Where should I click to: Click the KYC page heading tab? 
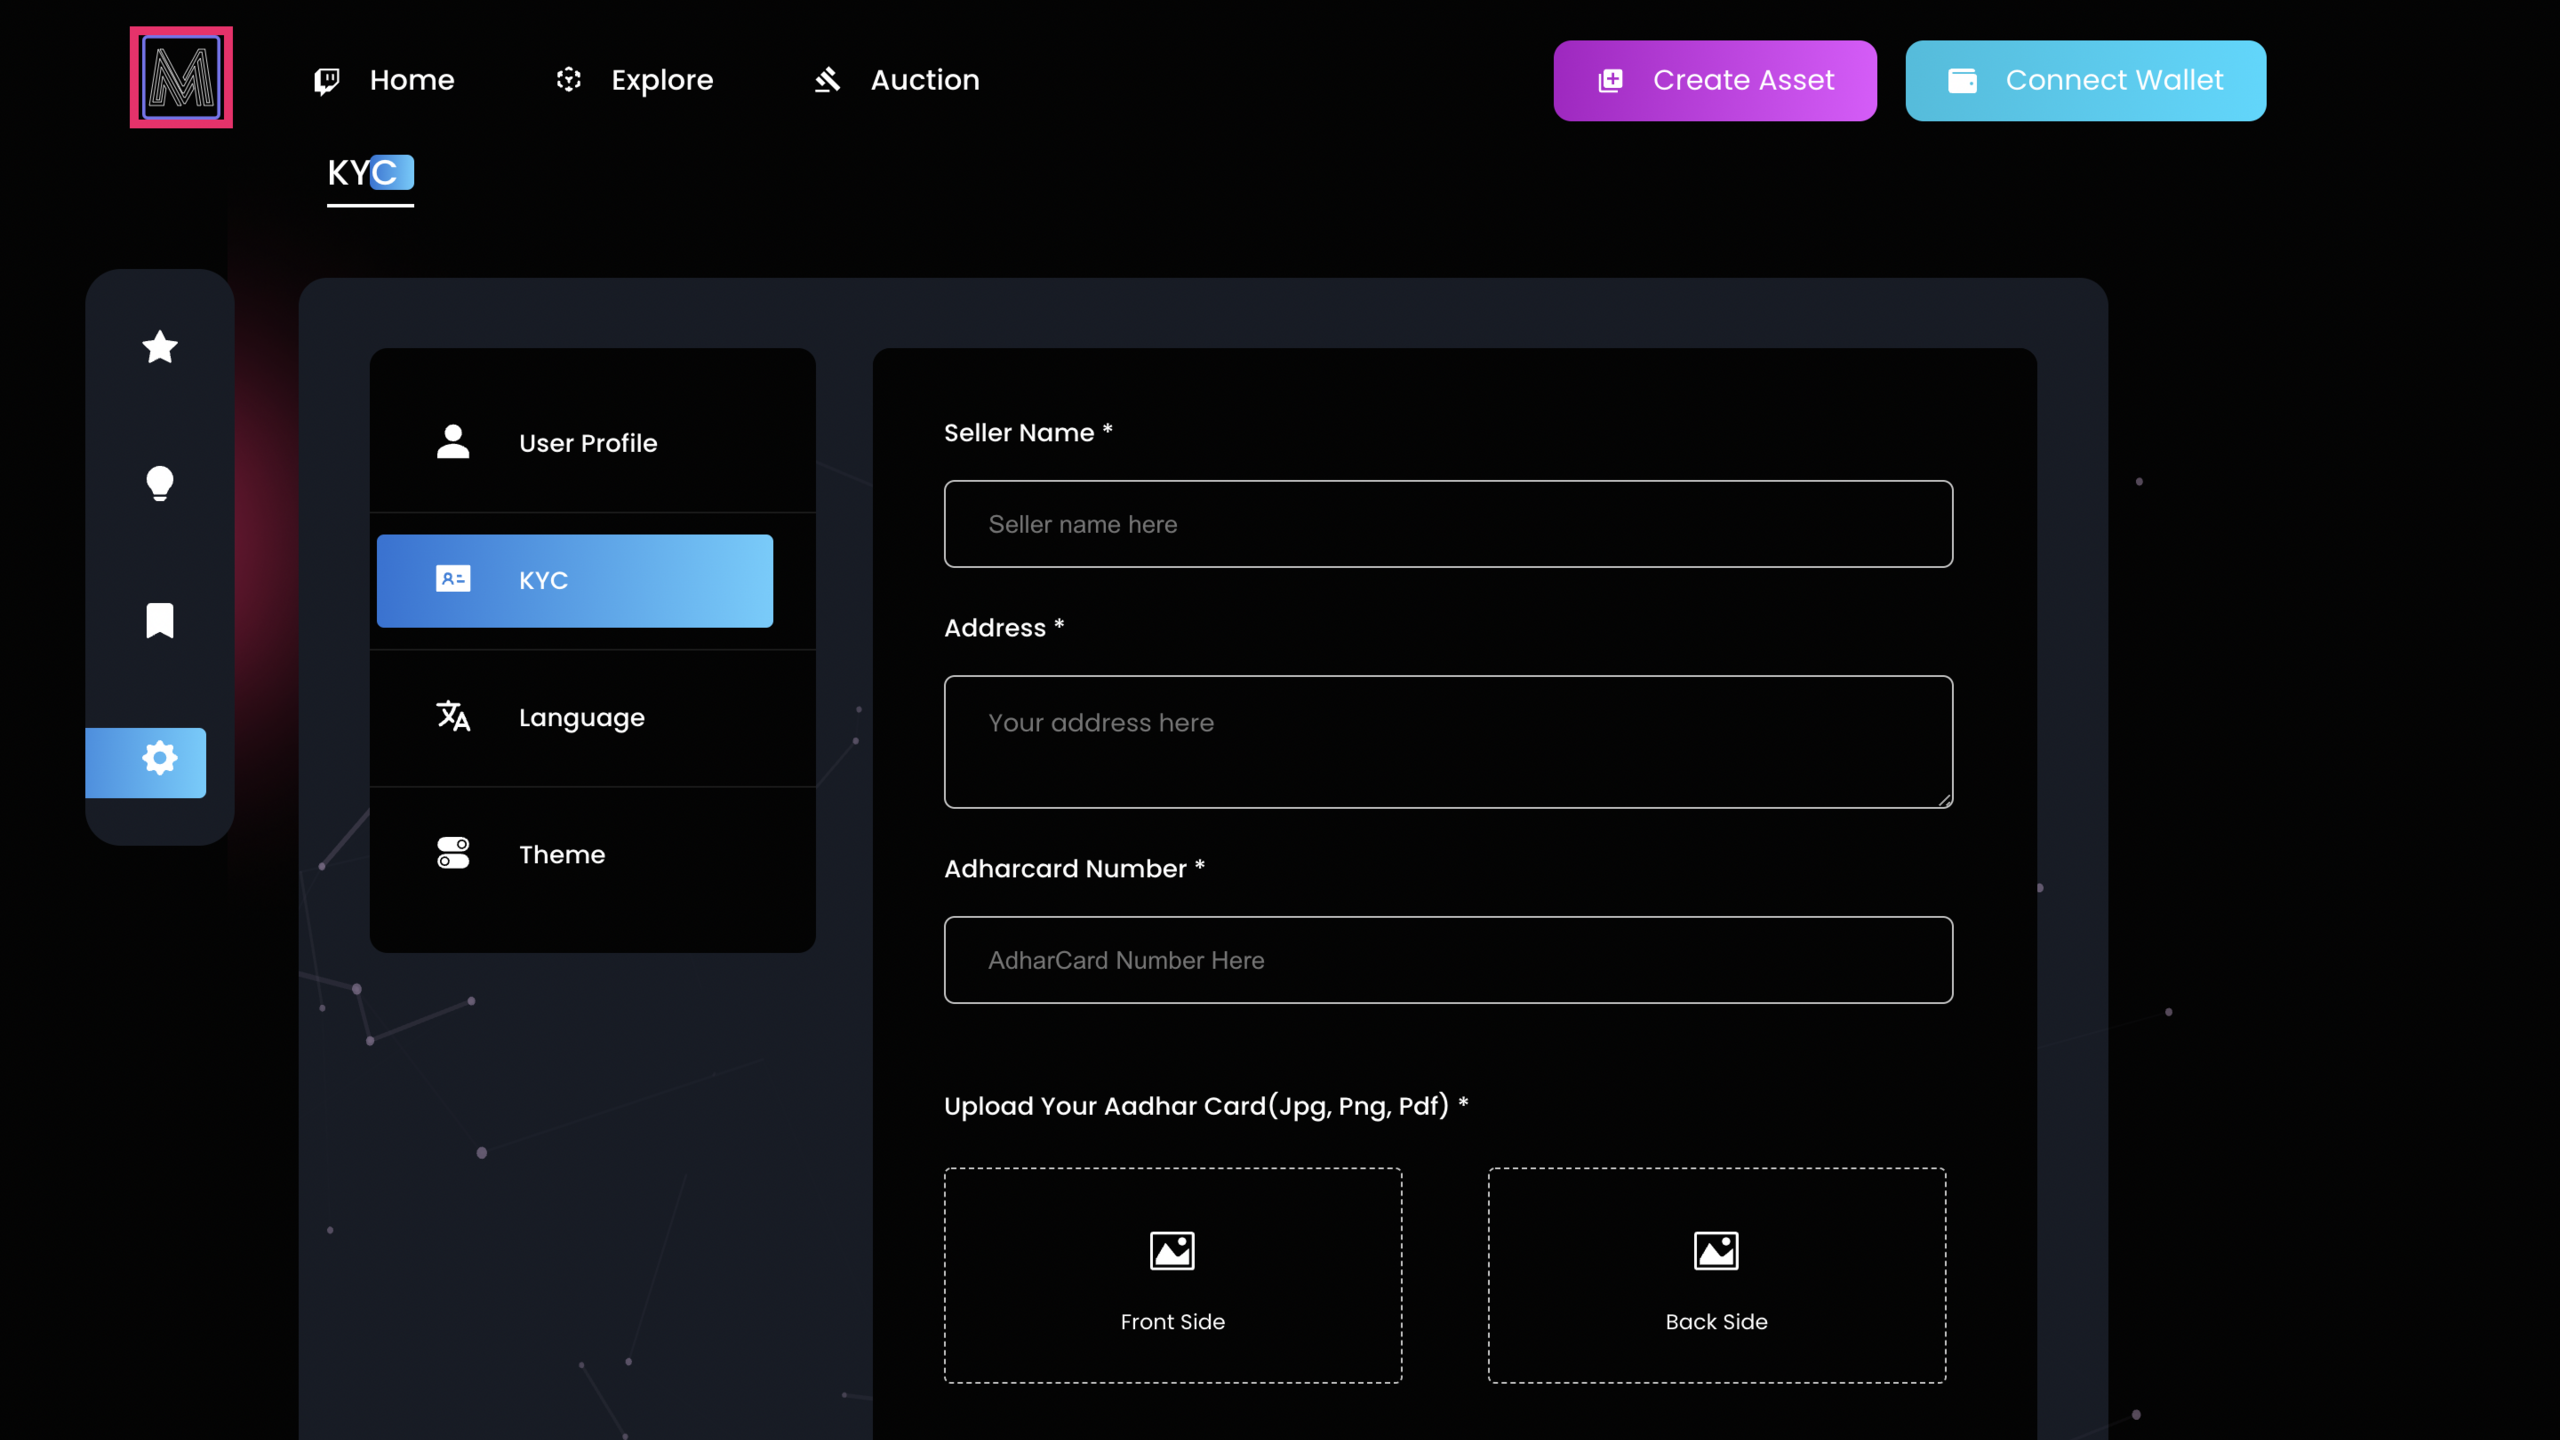click(x=370, y=174)
